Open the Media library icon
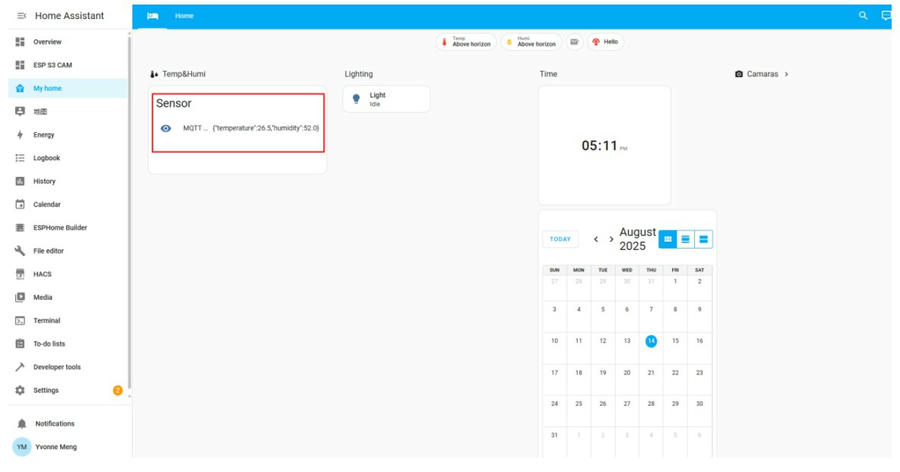This screenshot has height=472, width=900. click(20, 297)
